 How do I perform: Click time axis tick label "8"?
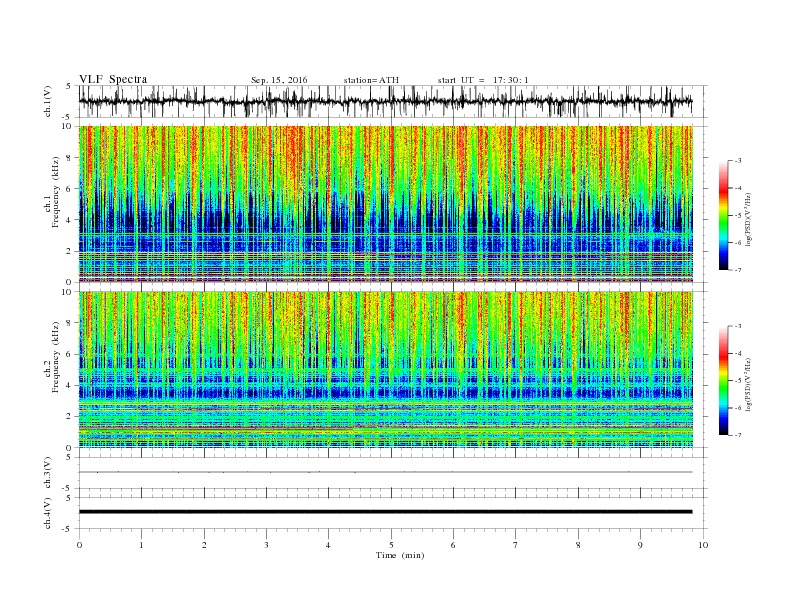[578, 545]
